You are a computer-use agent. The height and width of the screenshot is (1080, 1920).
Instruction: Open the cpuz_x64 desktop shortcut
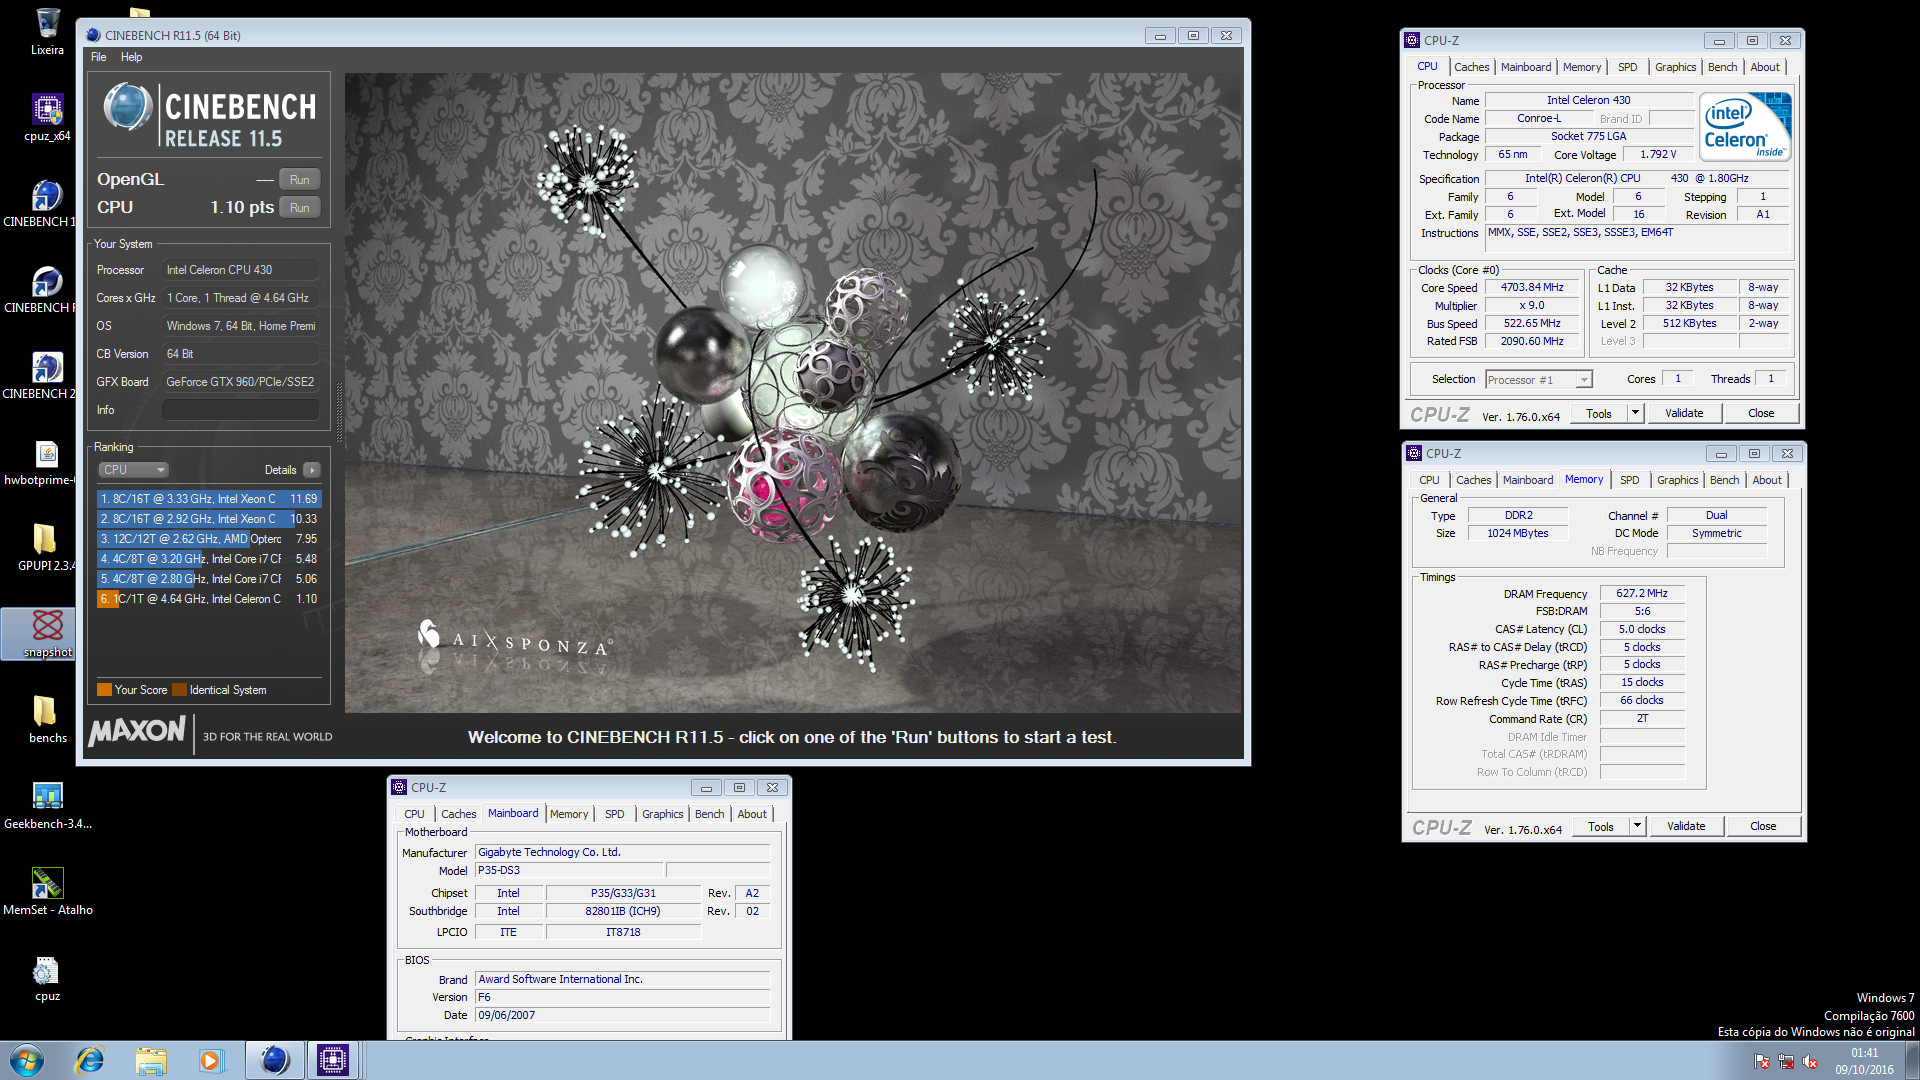tap(47, 117)
